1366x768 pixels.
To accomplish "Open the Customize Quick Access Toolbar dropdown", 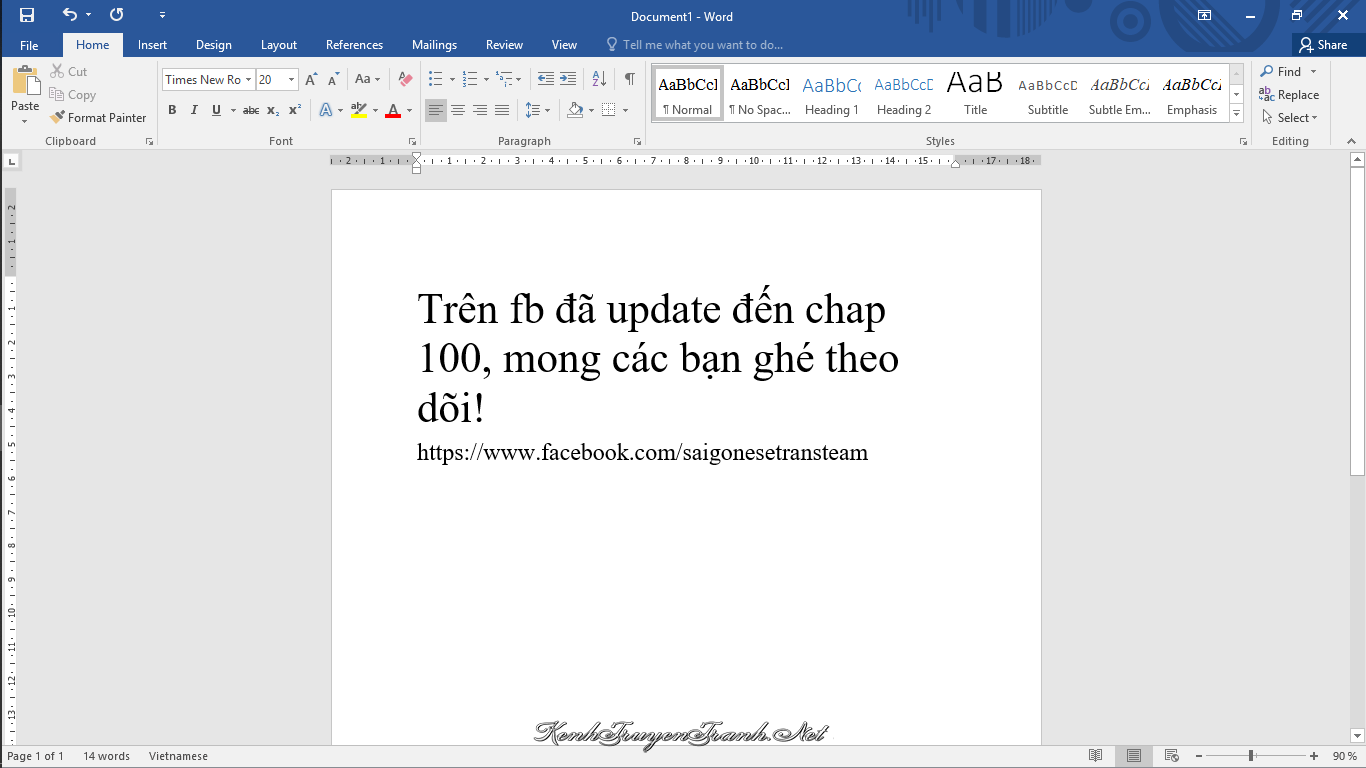I will (163, 15).
